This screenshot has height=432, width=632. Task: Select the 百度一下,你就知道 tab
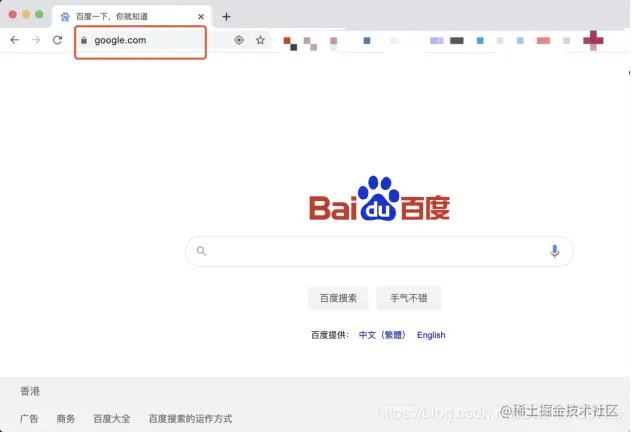tap(132, 17)
